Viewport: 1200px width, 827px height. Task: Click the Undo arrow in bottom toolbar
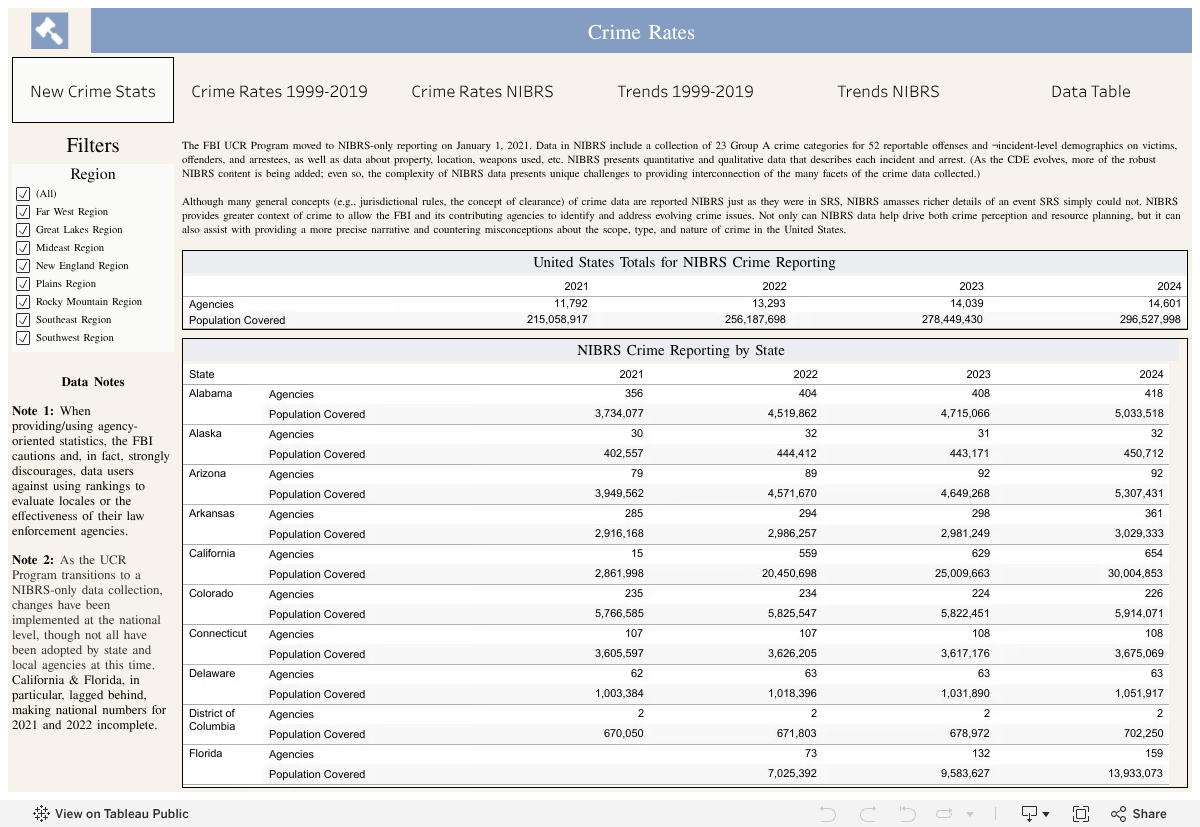click(x=827, y=814)
